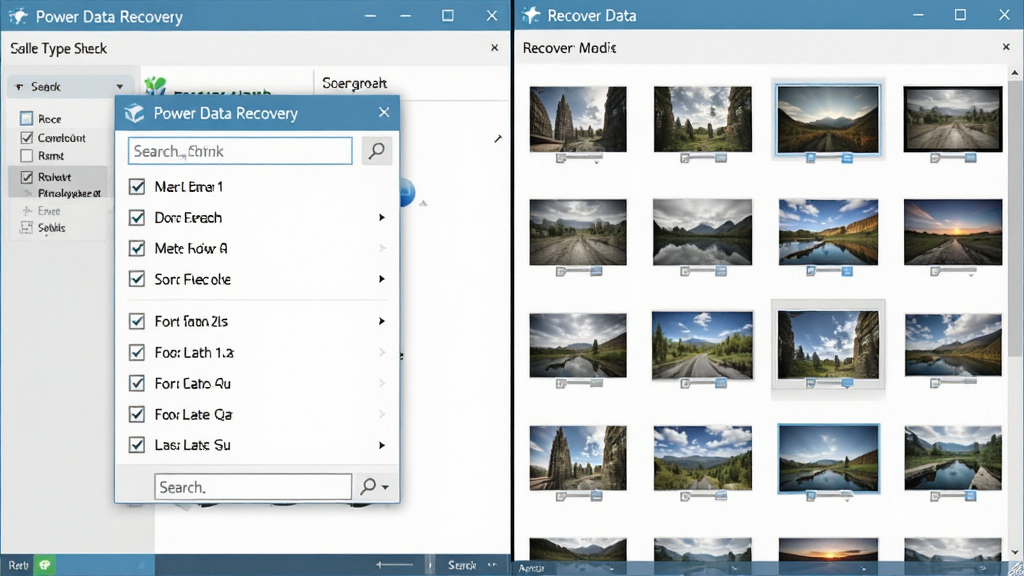This screenshot has width=1024, height=576.
Task: Expand the Dore Eeach submenu arrow
Action: (382, 217)
